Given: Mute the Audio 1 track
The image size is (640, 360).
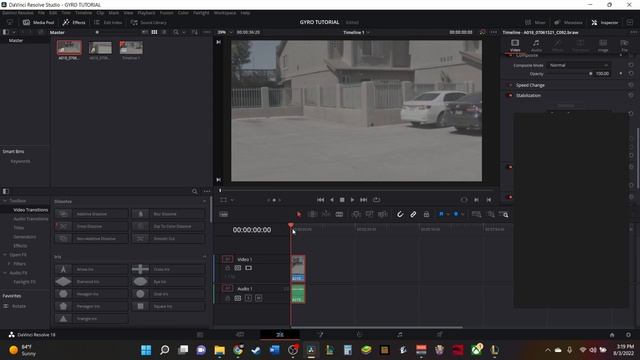Looking at the screenshot, I should coord(259,298).
